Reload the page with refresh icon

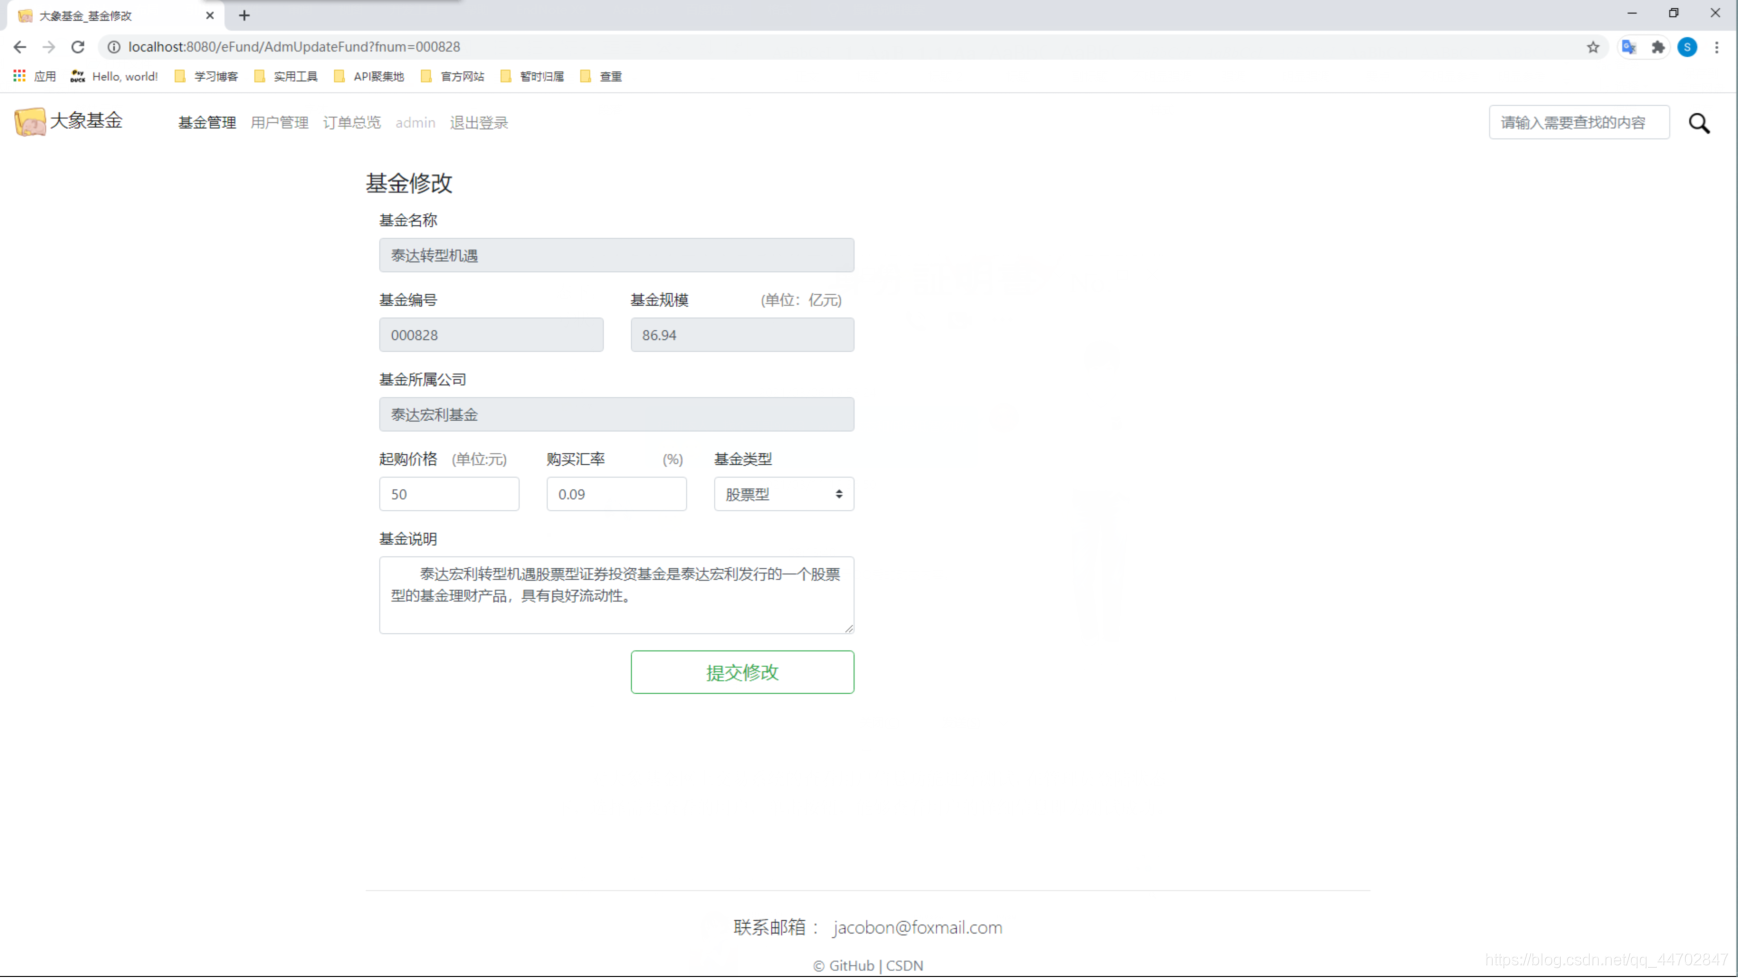(x=78, y=47)
